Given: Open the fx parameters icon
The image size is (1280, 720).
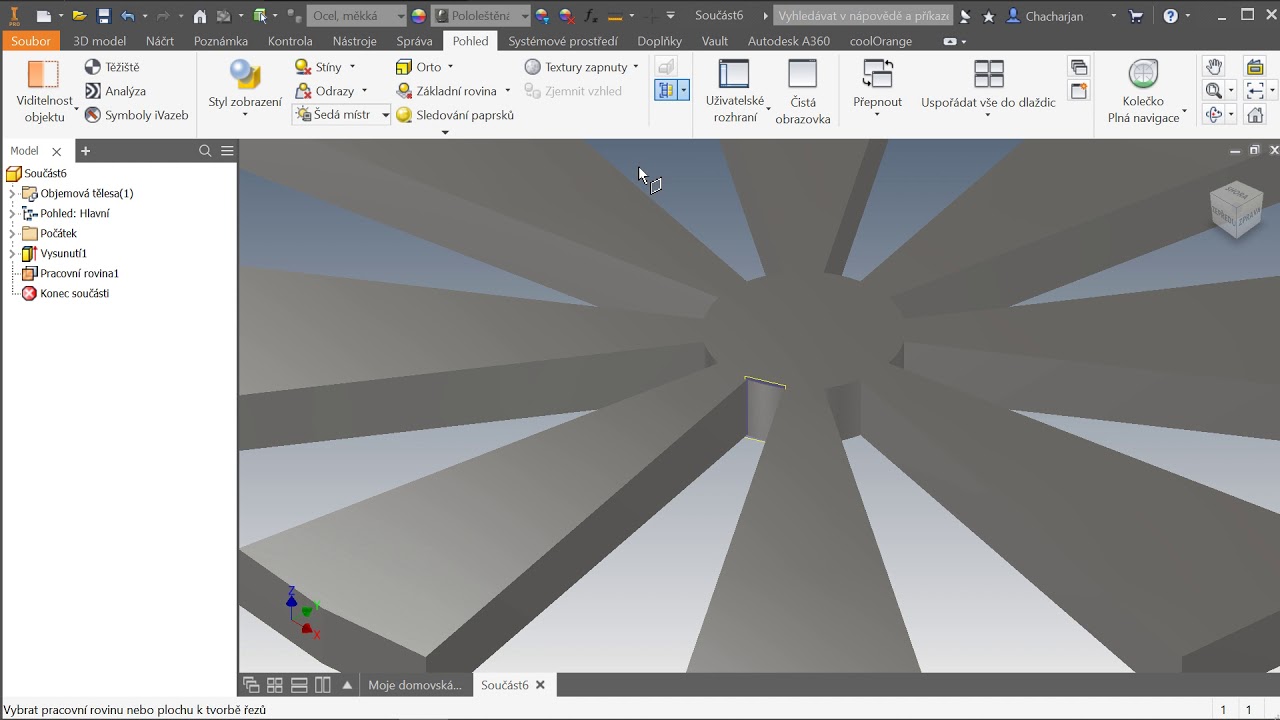Looking at the screenshot, I should point(590,16).
